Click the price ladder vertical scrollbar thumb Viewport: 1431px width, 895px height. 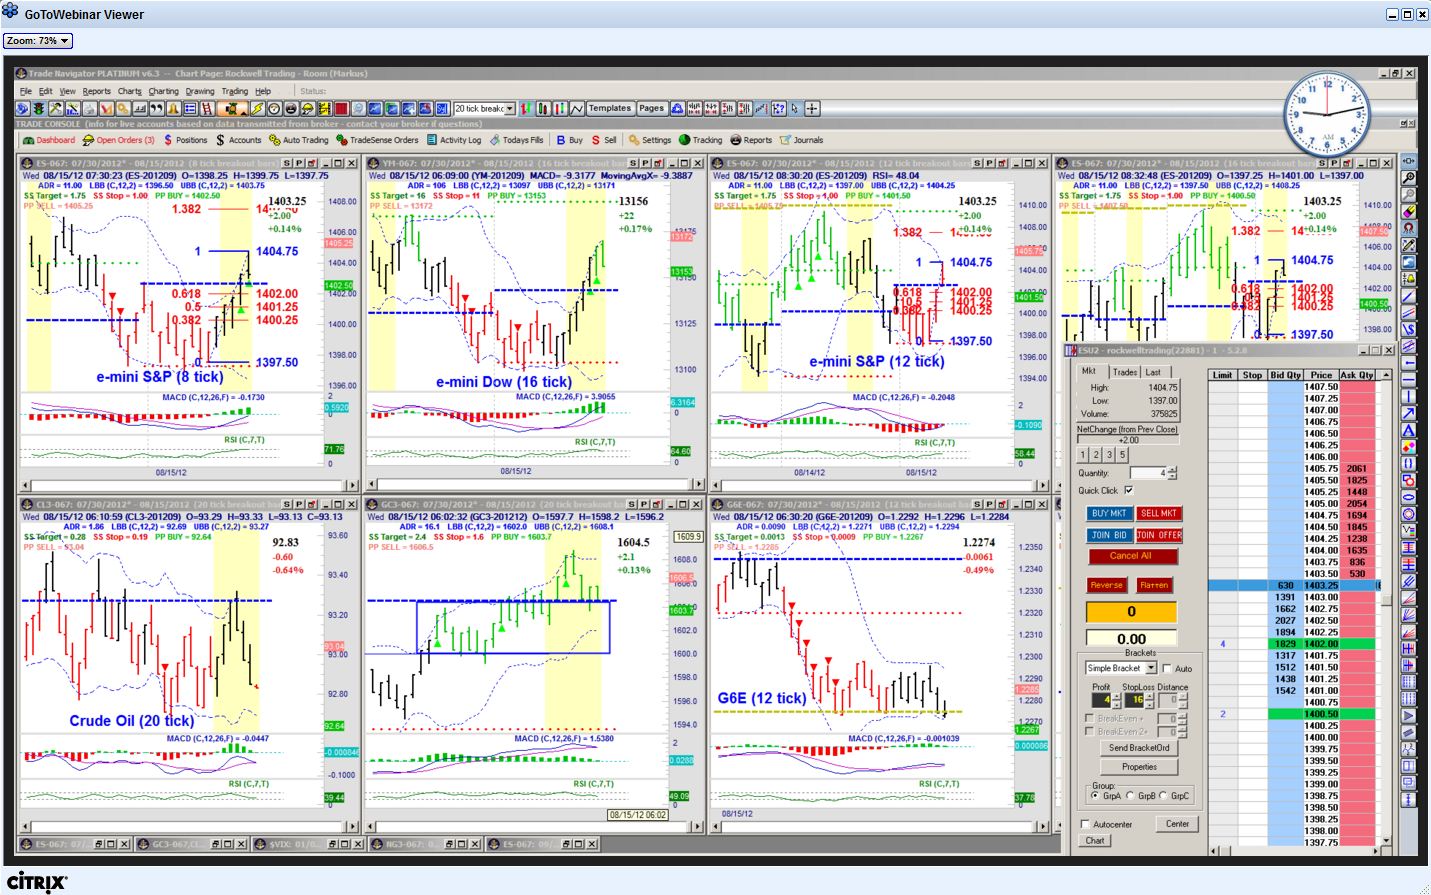point(1386,601)
